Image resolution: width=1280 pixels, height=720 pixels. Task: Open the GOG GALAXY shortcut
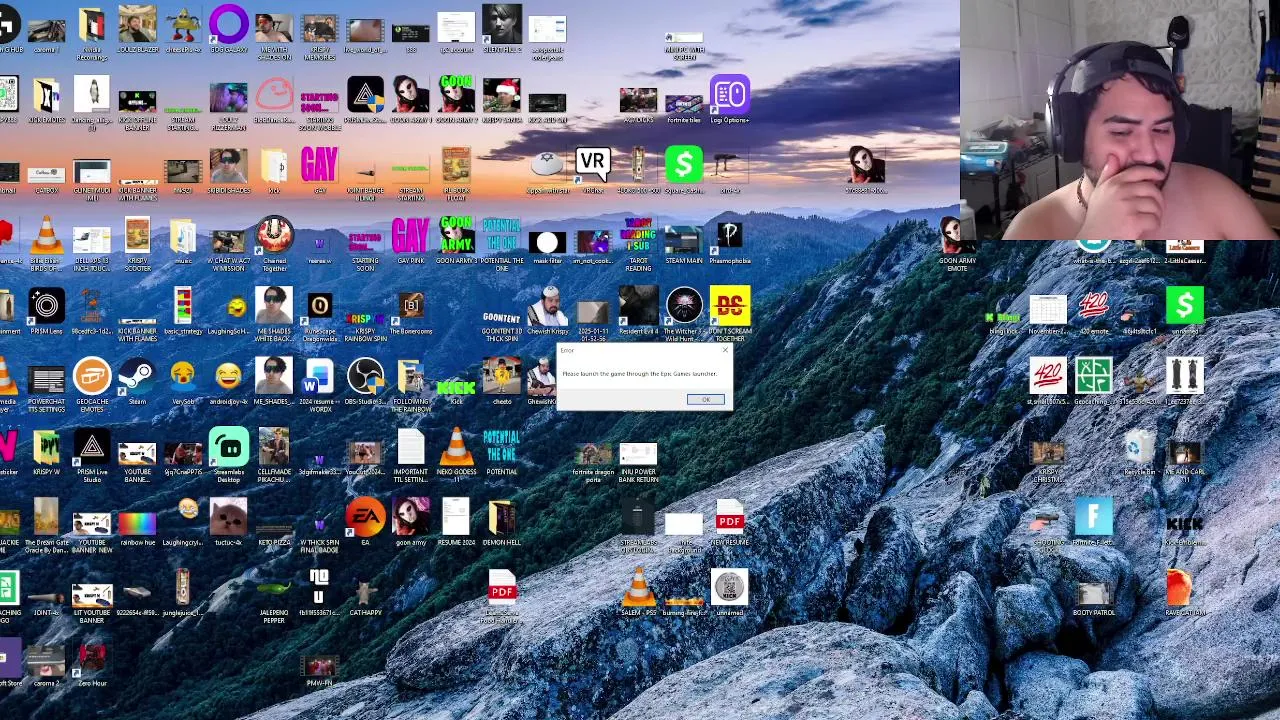coord(228,30)
